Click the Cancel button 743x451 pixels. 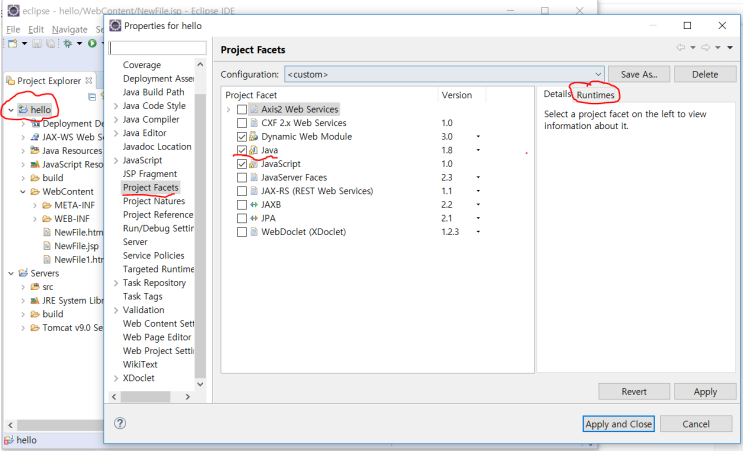point(696,424)
